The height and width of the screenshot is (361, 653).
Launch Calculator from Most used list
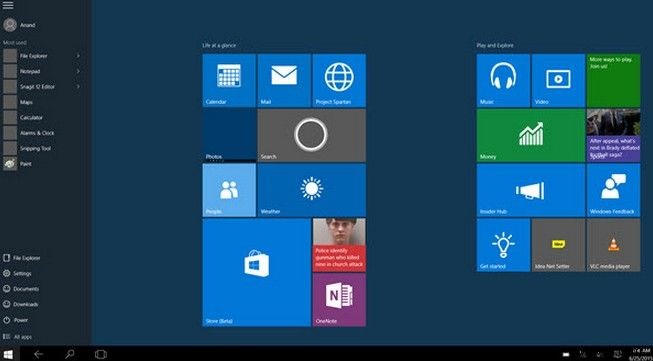pos(42,117)
